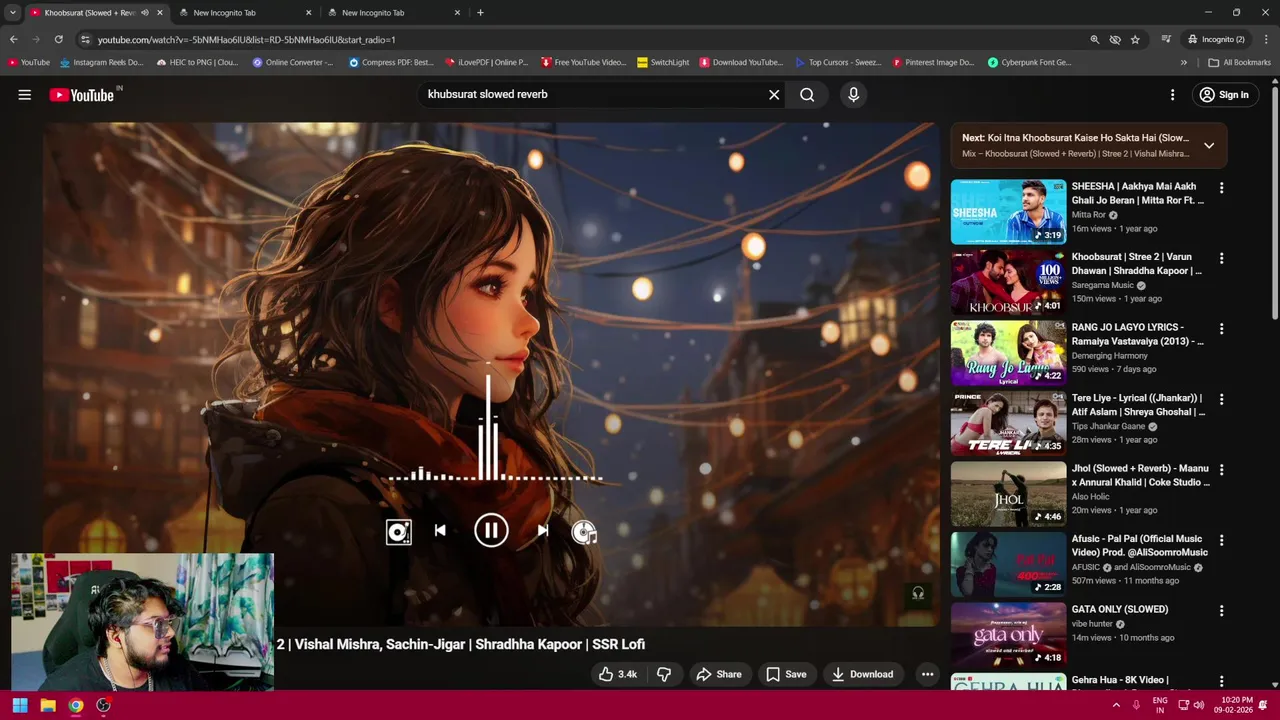Go back in browser history
The width and height of the screenshot is (1280, 720).
click(14, 39)
